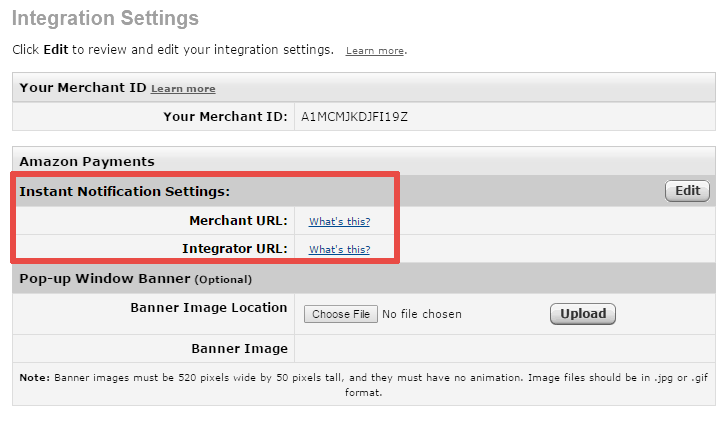Click the Amazon Payments section header

87,162
